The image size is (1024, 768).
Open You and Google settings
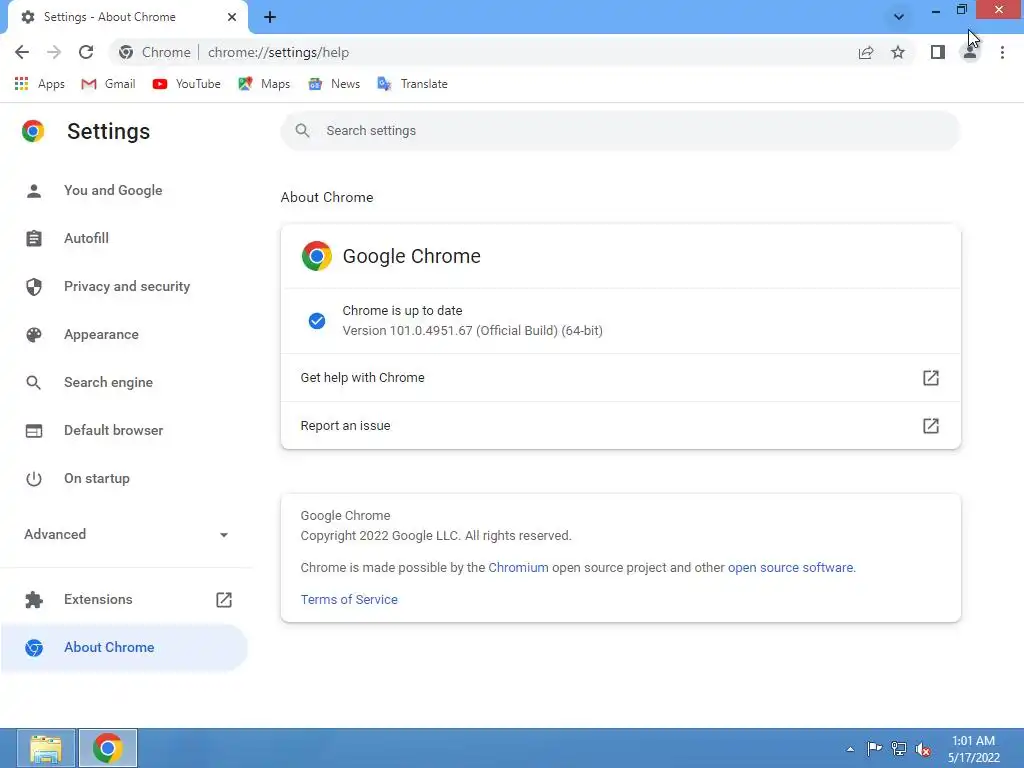pyautogui.click(x=113, y=190)
